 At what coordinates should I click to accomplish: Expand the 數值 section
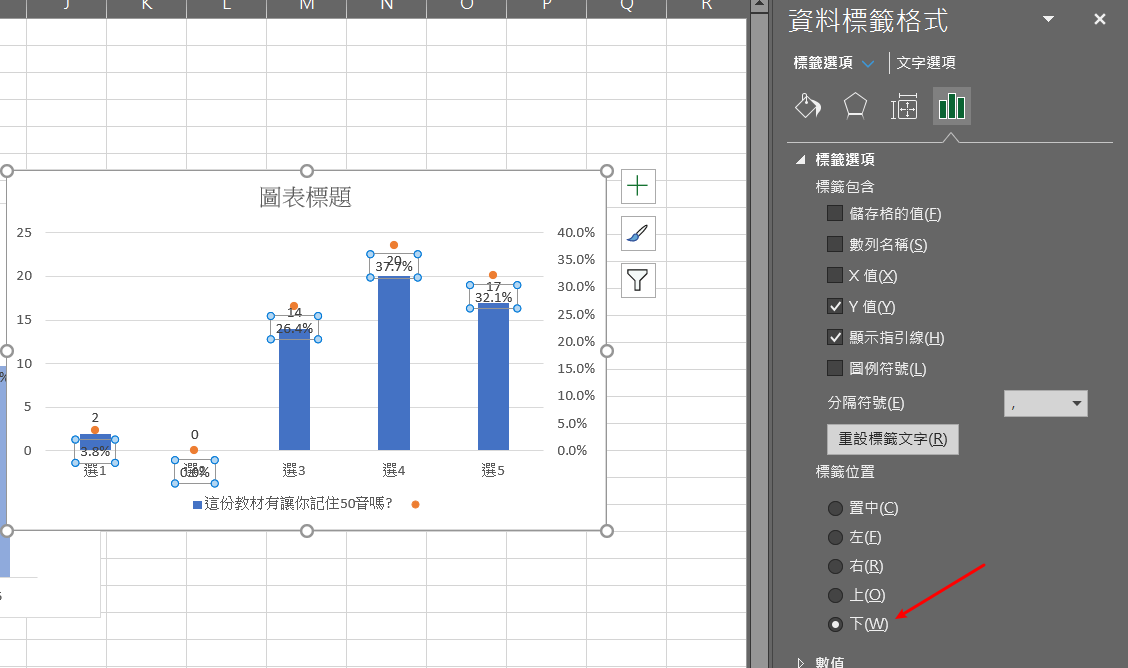(x=801, y=661)
